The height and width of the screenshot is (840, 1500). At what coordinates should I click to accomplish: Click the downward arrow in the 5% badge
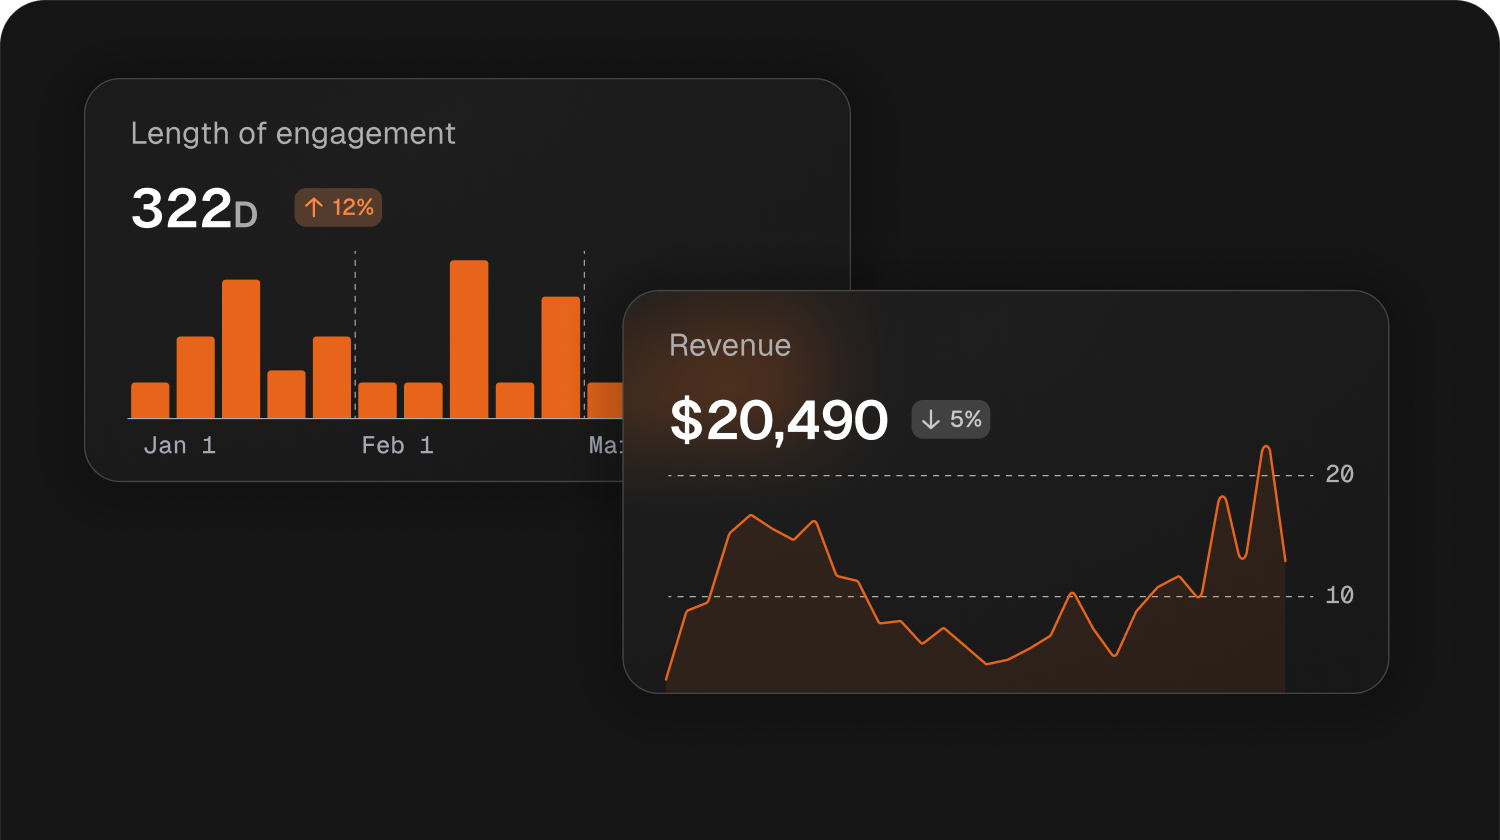932,419
